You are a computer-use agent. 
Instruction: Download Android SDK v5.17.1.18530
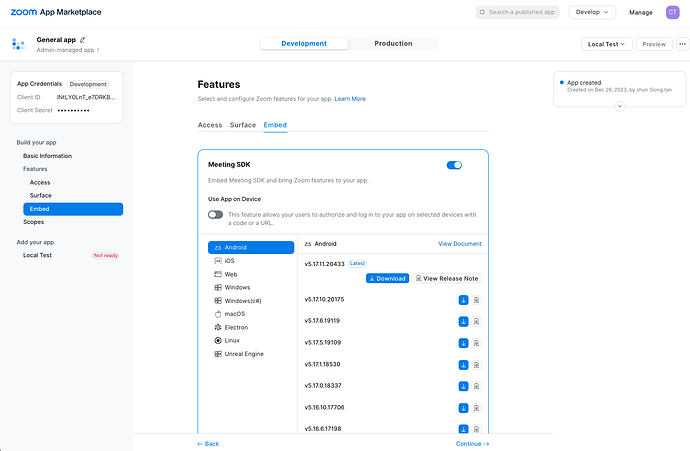[x=463, y=365]
